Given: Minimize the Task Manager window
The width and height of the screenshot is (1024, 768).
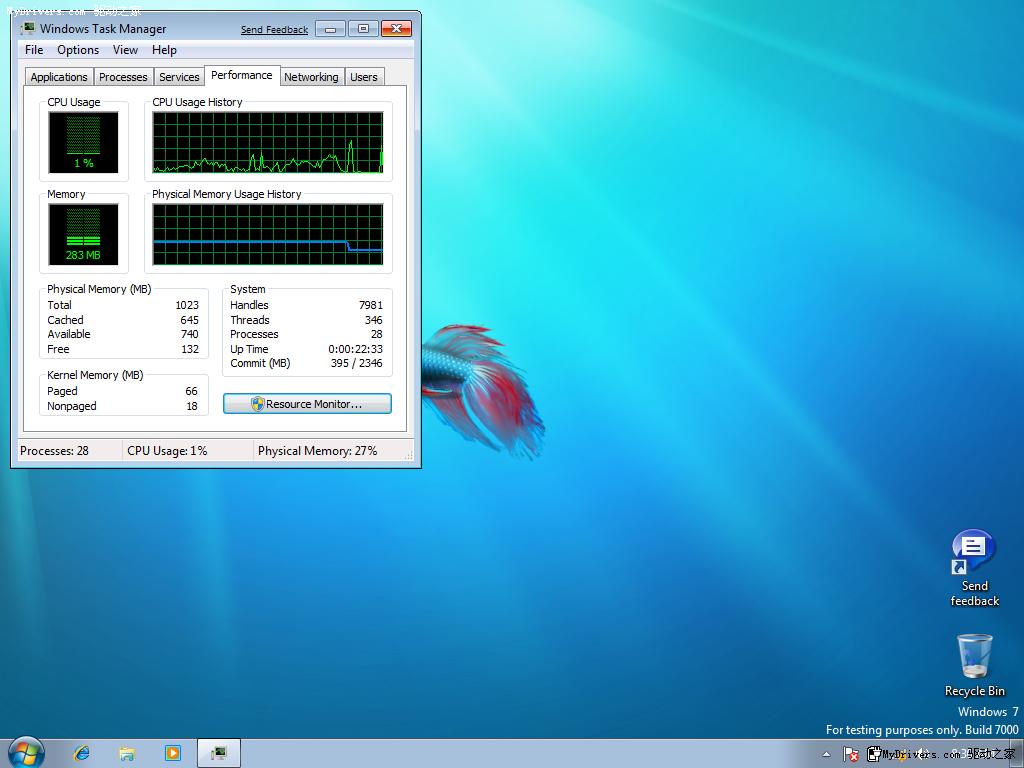Looking at the screenshot, I should [330, 29].
